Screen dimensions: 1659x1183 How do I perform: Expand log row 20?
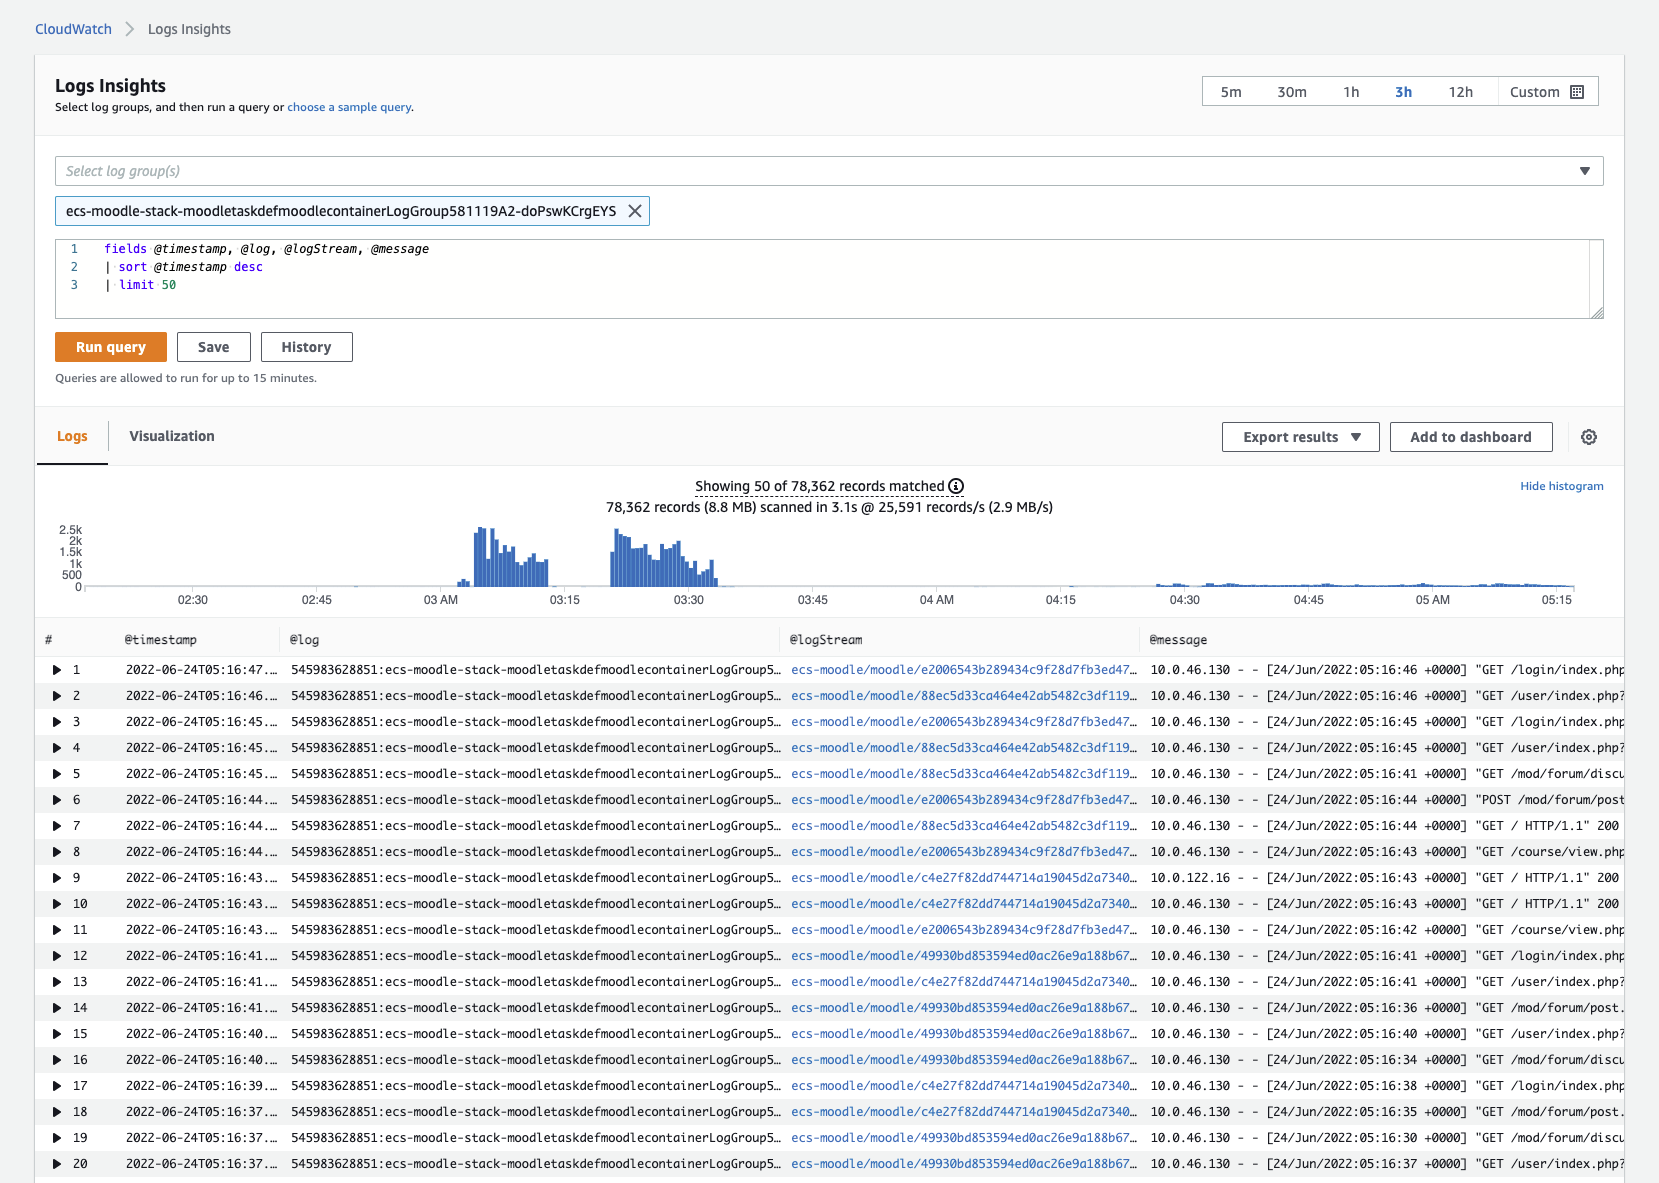coord(57,1164)
